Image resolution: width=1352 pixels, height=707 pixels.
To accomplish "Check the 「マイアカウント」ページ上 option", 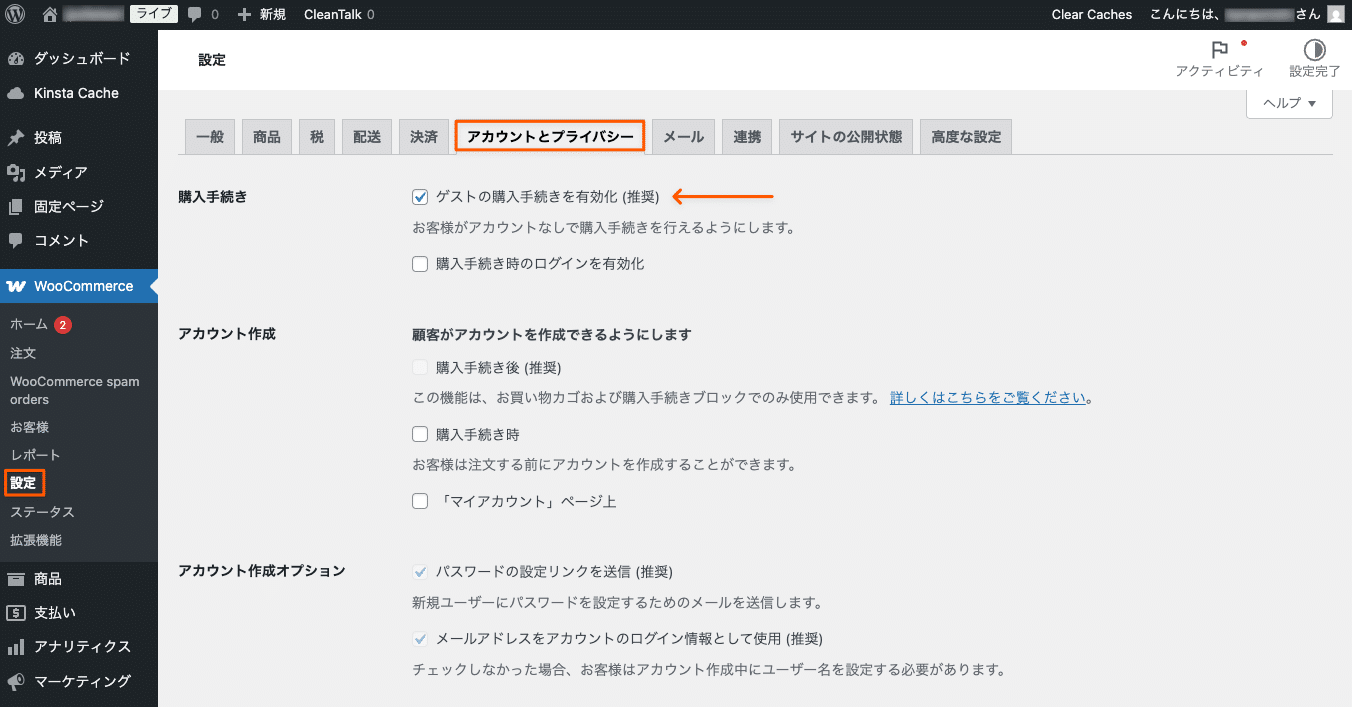I will point(420,500).
